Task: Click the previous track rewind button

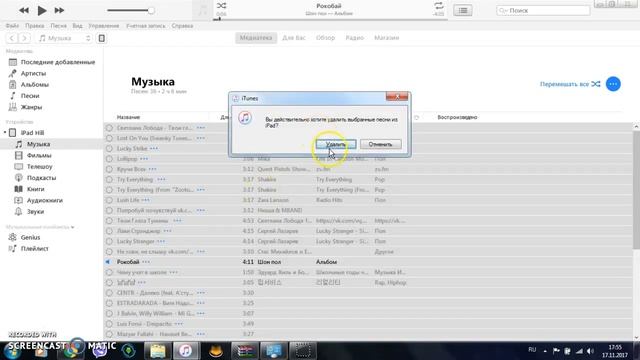Action: [24, 10]
